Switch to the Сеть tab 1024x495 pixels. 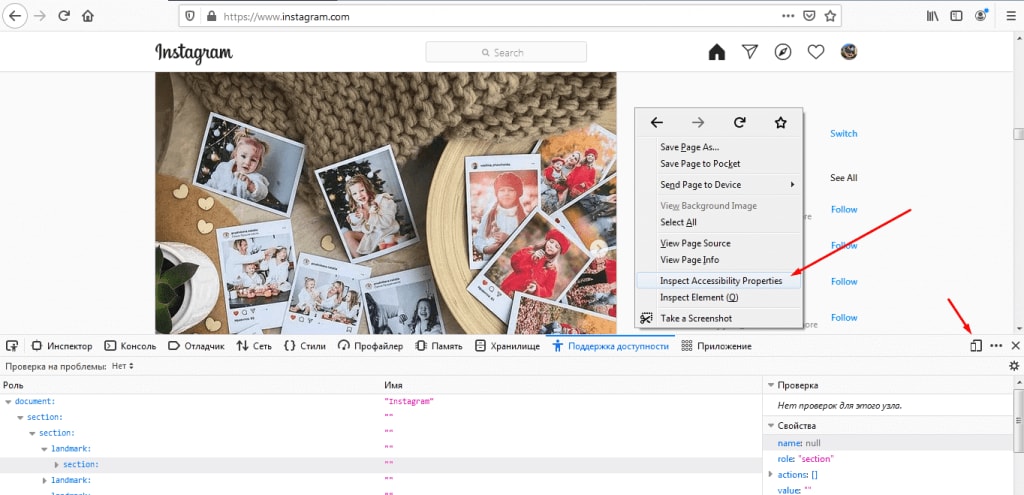pos(256,346)
